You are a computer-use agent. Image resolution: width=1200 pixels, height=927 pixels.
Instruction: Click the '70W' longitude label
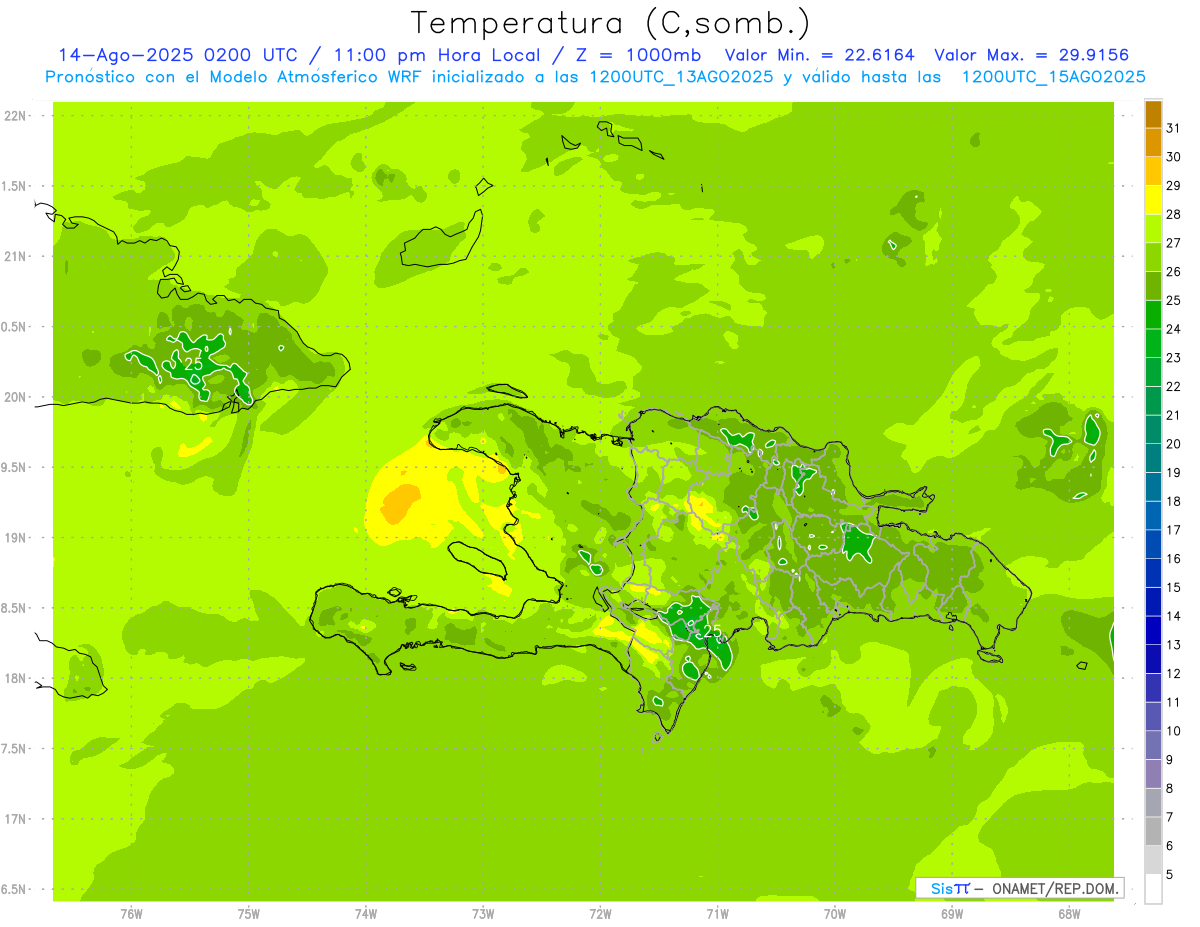click(835, 914)
